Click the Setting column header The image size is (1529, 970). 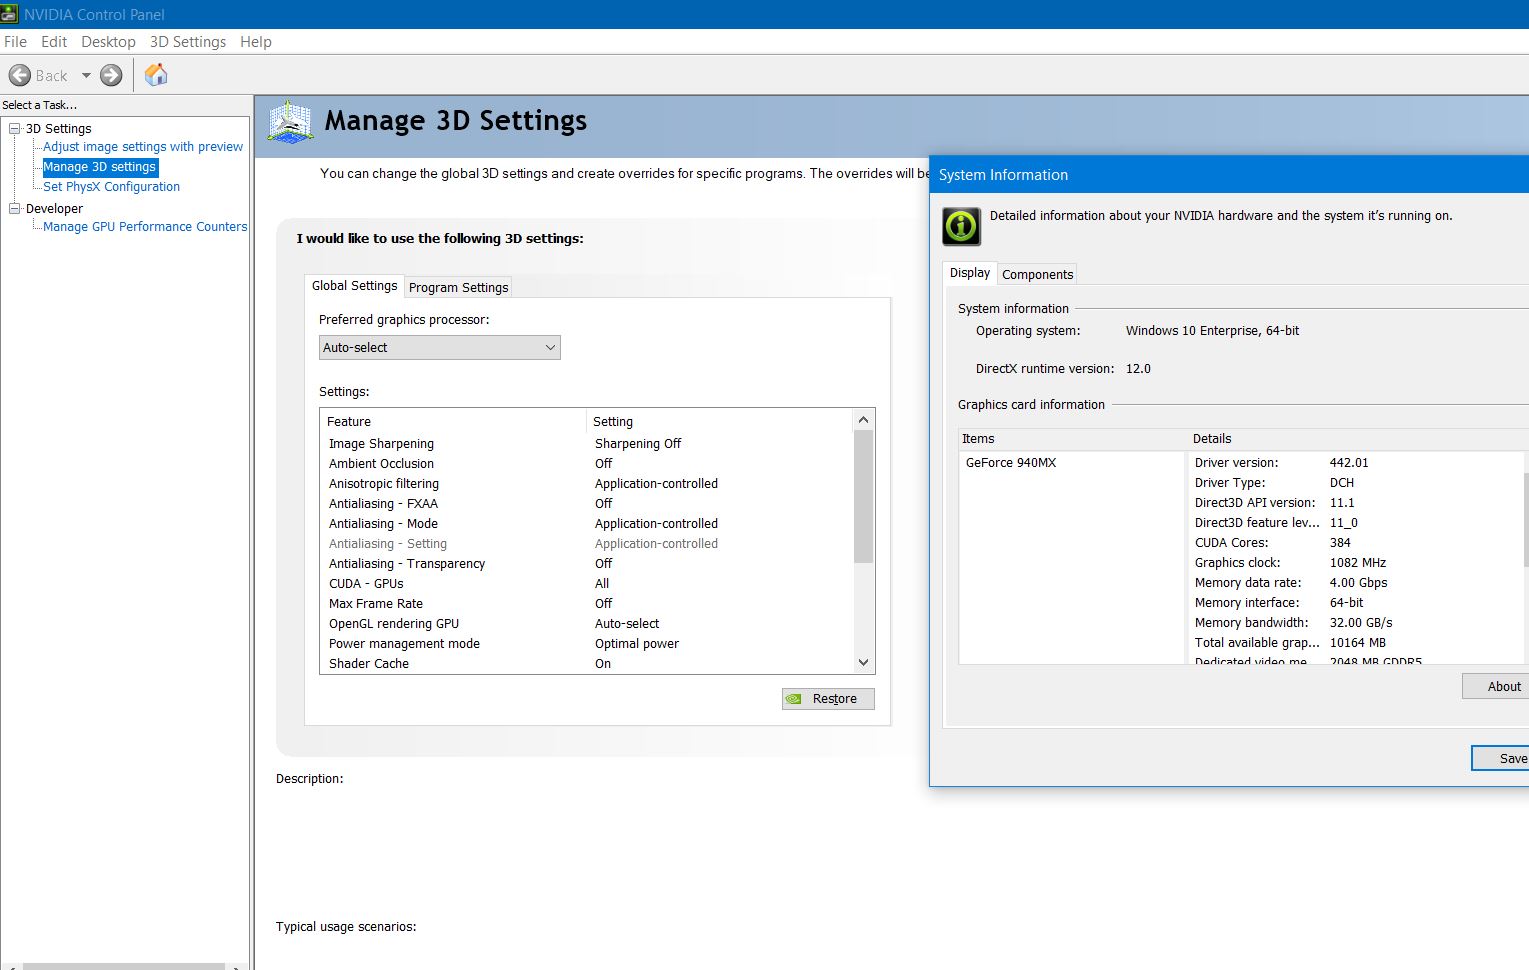720,422
